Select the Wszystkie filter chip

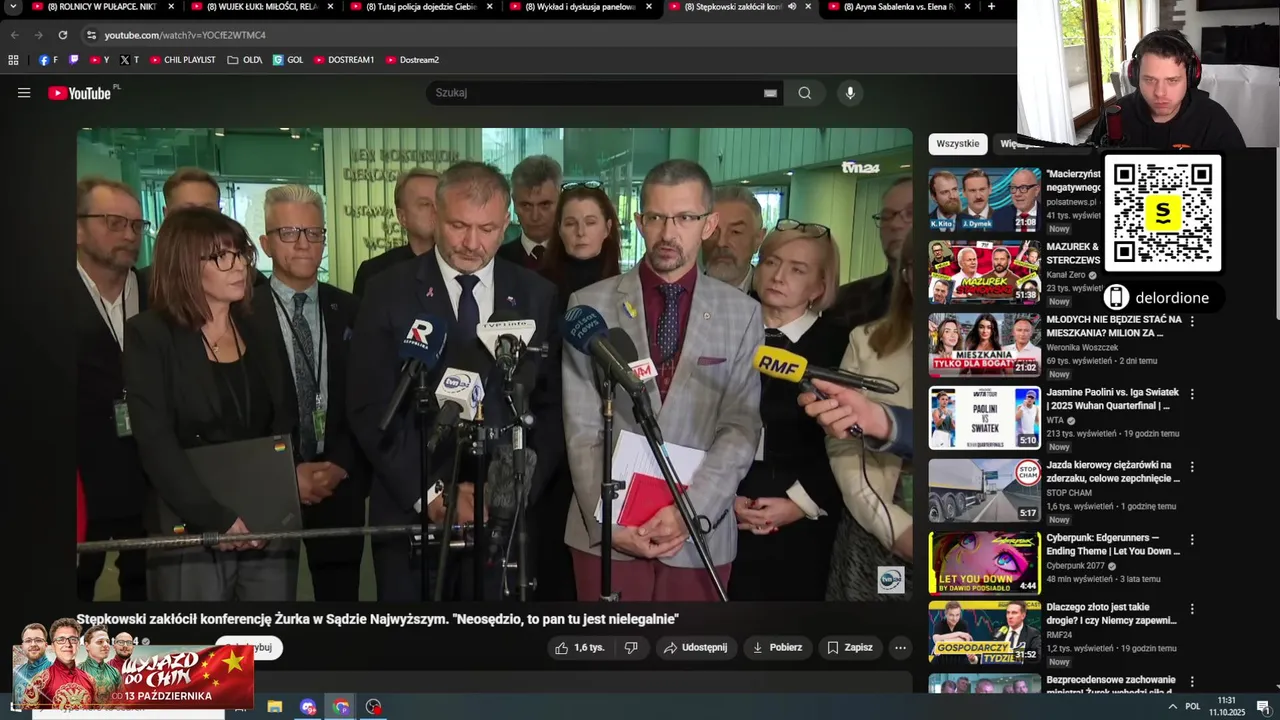(958, 144)
